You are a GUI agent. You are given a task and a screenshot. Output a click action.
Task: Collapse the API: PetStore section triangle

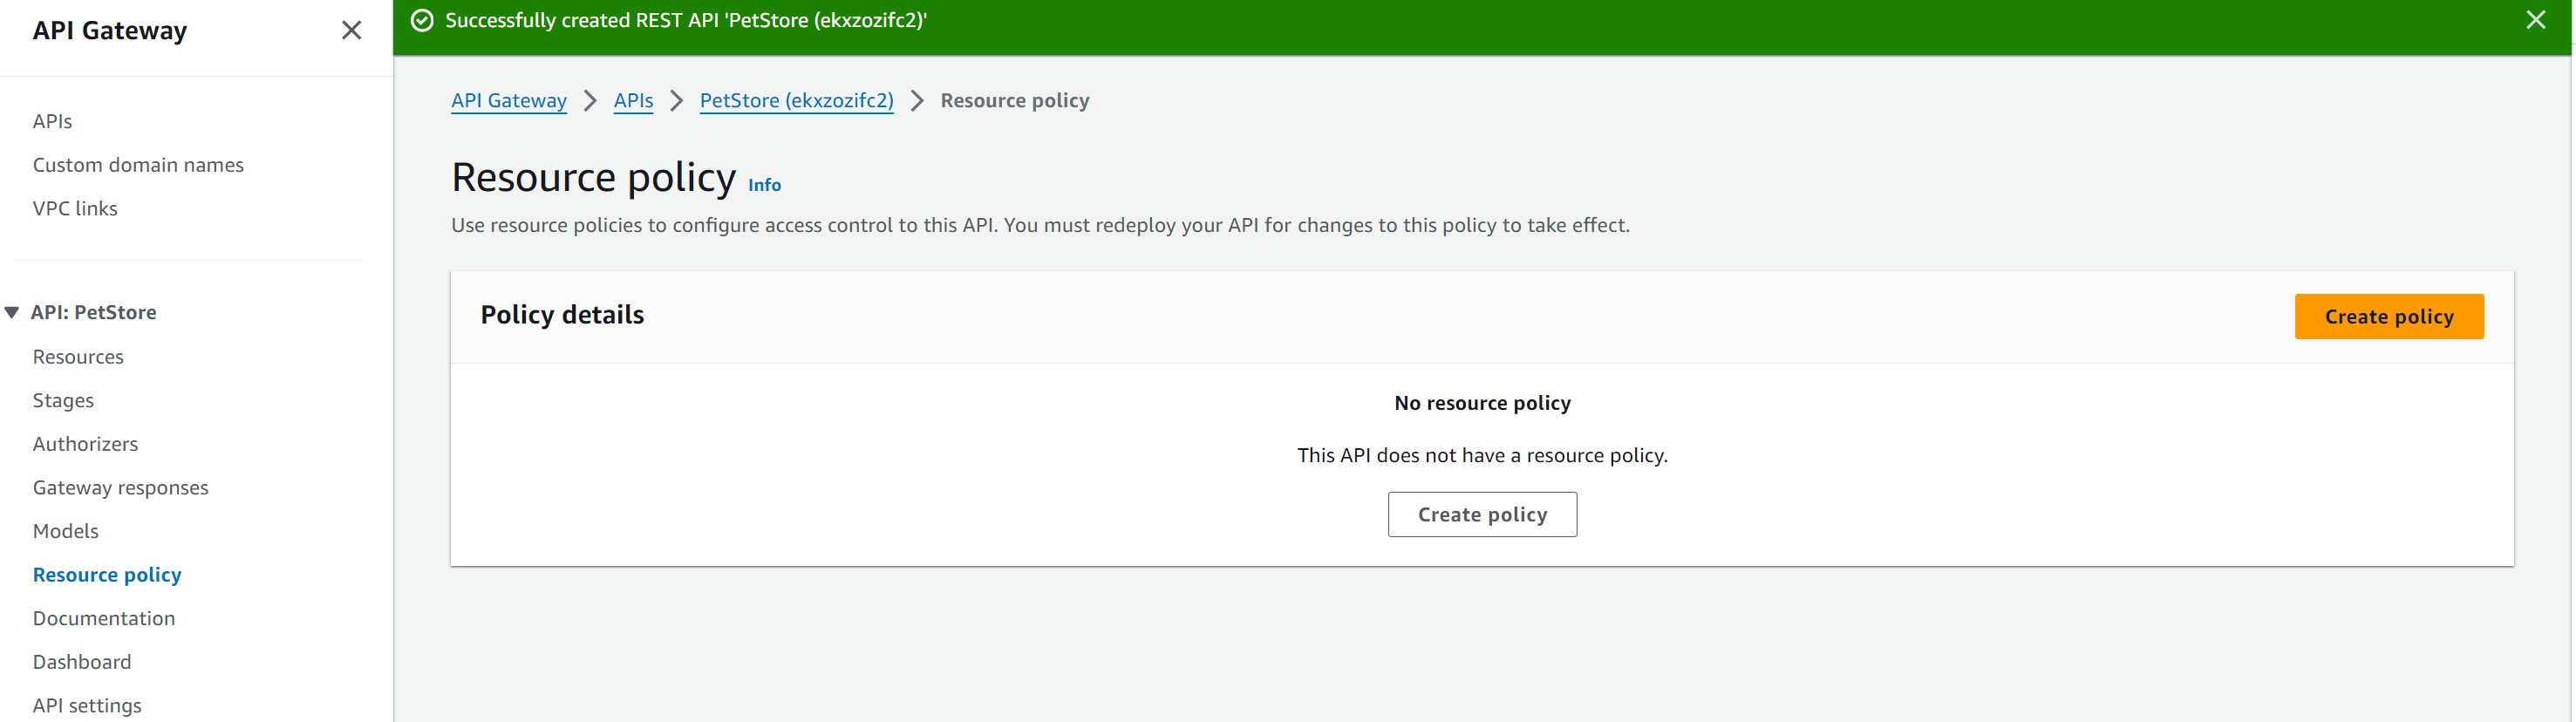(12, 312)
